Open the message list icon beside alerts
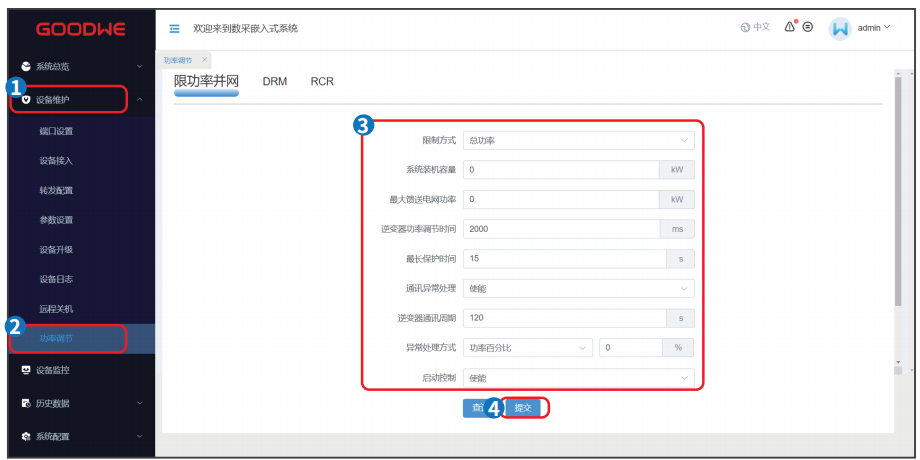This screenshot has width=920, height=460. tap(808, 27)
